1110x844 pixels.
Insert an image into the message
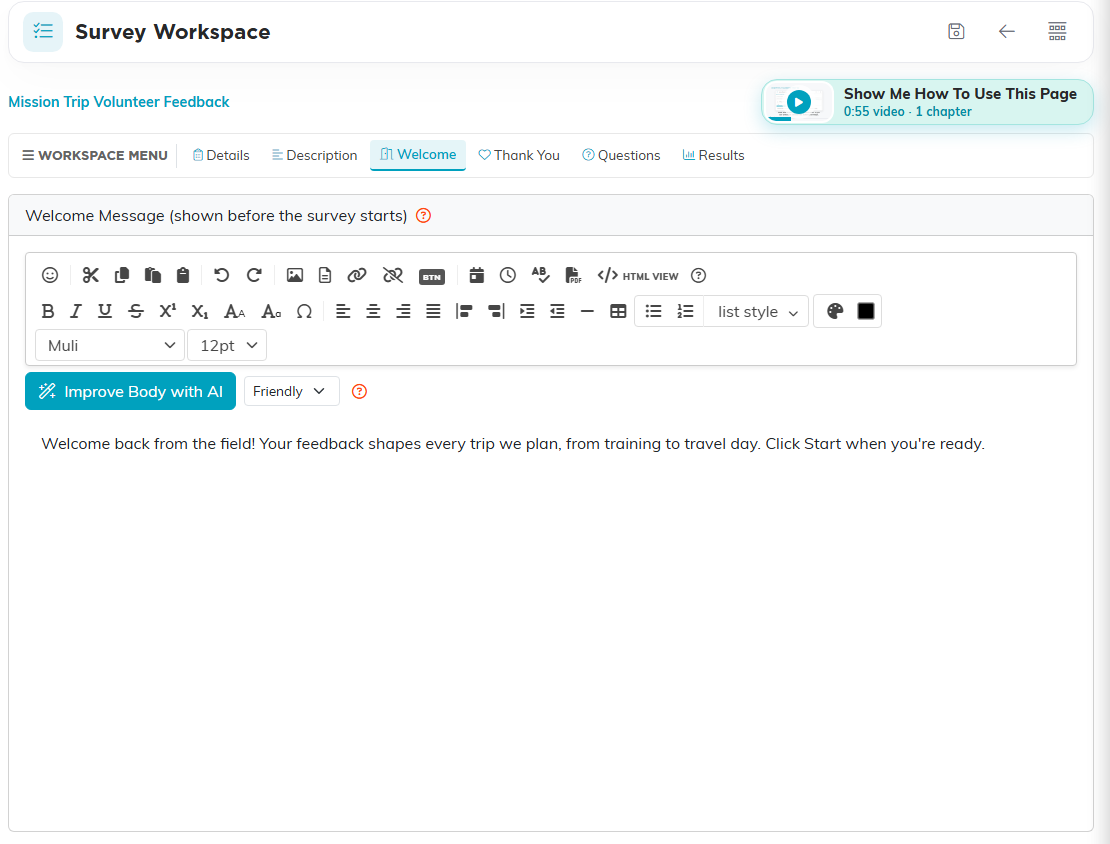pyautogui.click(x=294, y=275)
